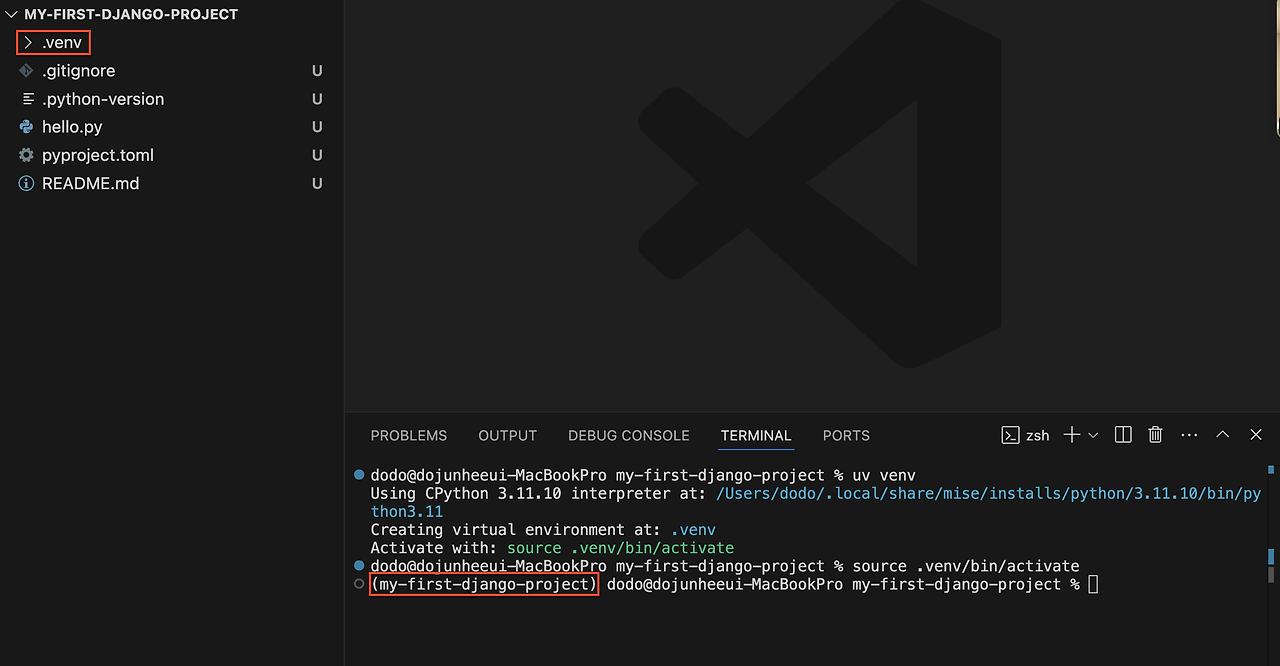The image size is (1280, 666).
Task: Click the git icon beside .gitignore
Action: [x=27, y=71]
